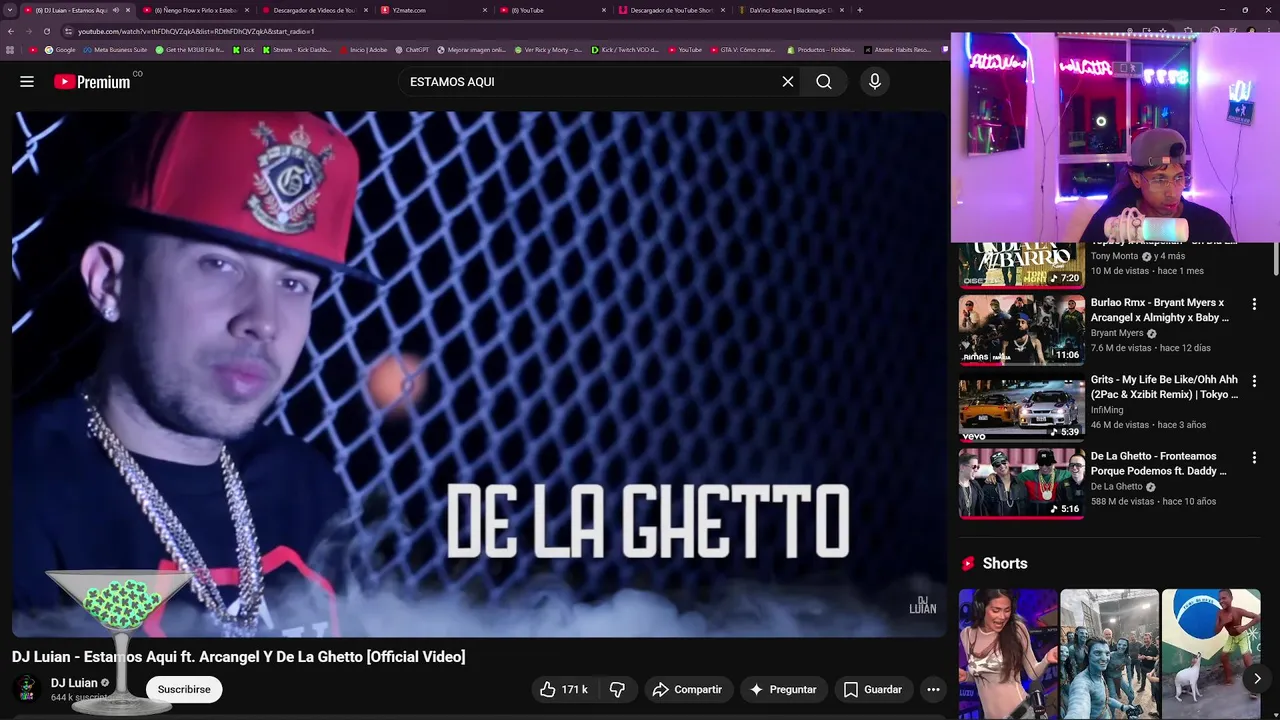Screen dimensions: 1280x720
Task: Open the Get the M3U8 File bookmark
Action: [189, 50]
